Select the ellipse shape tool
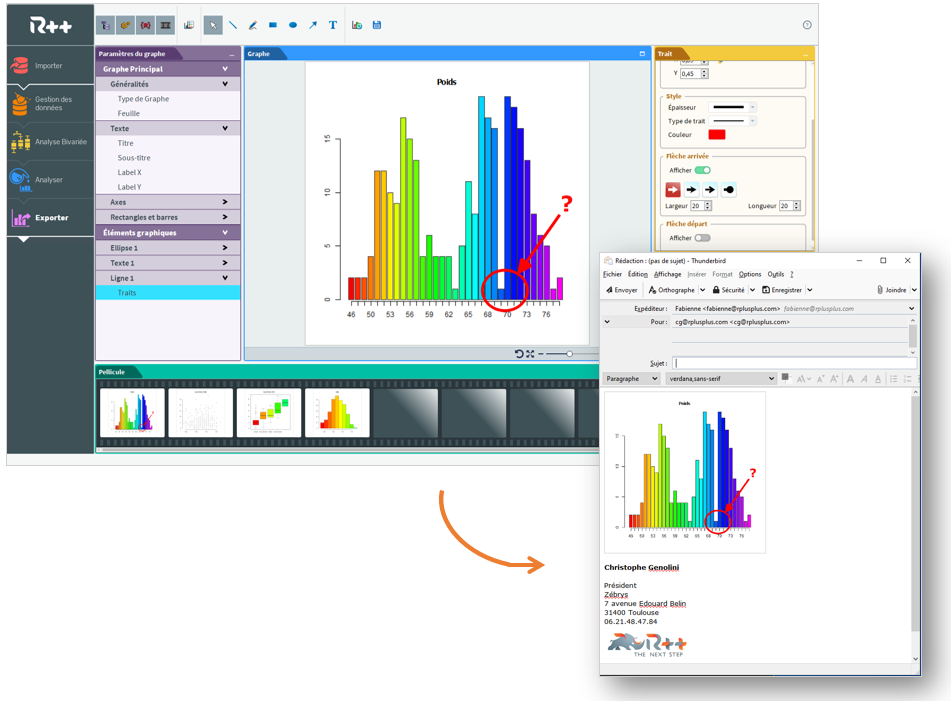Viewport: 951px width, 701px height. point(293,25)
